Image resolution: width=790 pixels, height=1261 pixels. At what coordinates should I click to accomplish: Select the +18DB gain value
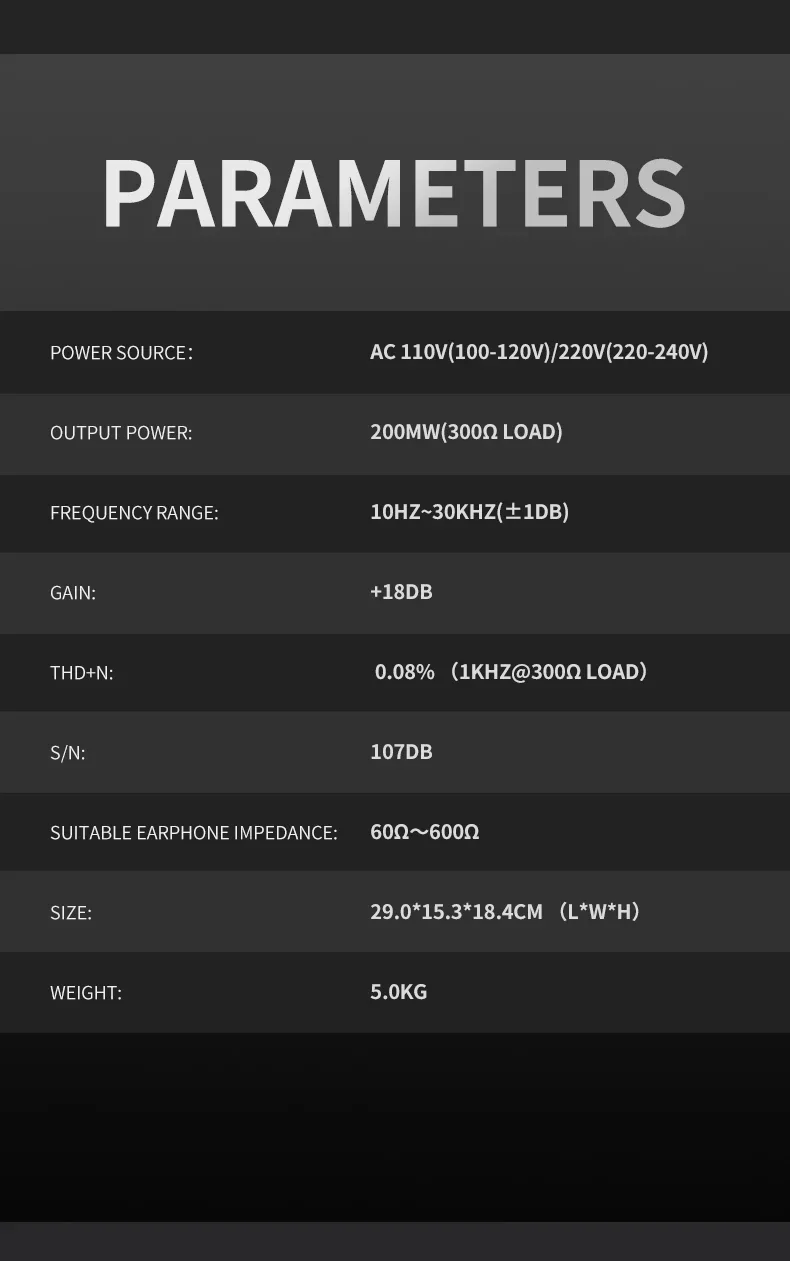(401, 592)
